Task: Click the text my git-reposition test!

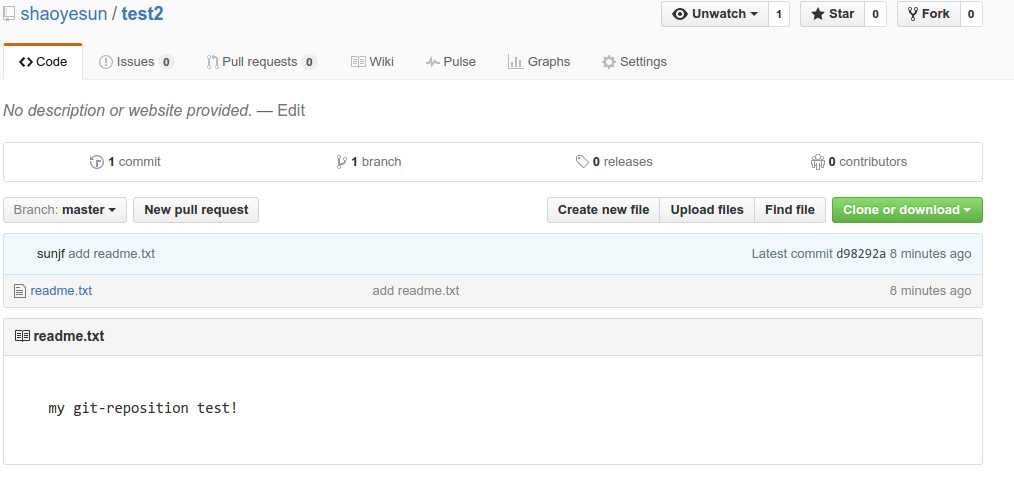Action: pyautogui.click(x=143, y=409)
